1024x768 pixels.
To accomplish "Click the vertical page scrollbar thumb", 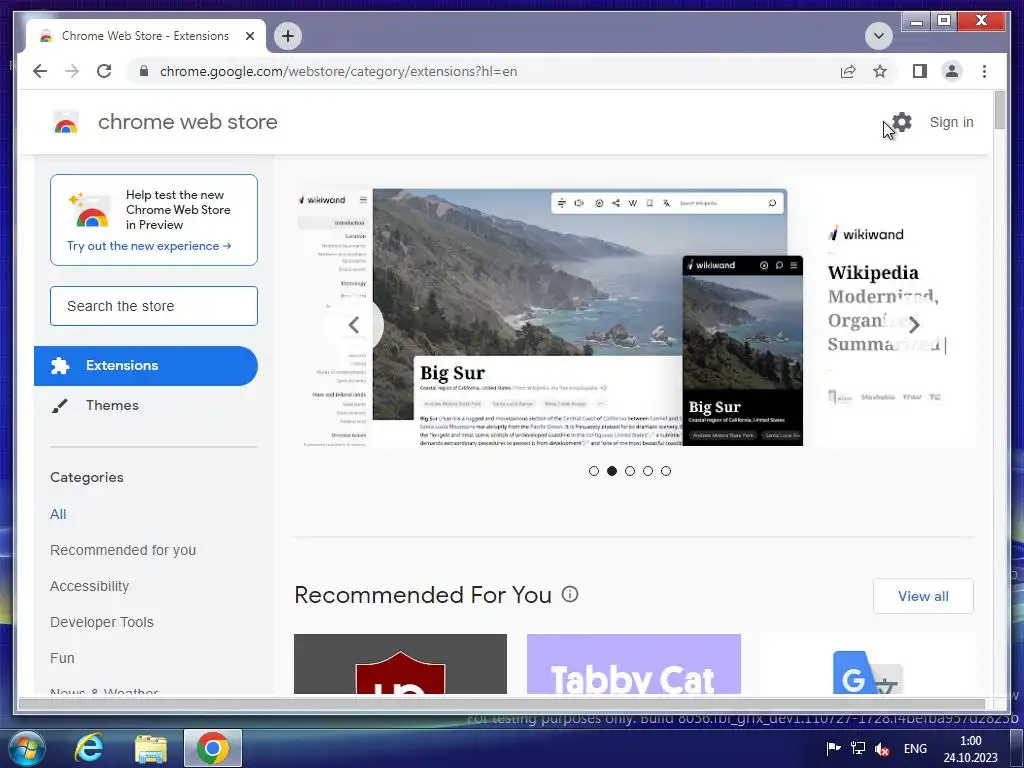I will click(x=1000, y=110).
